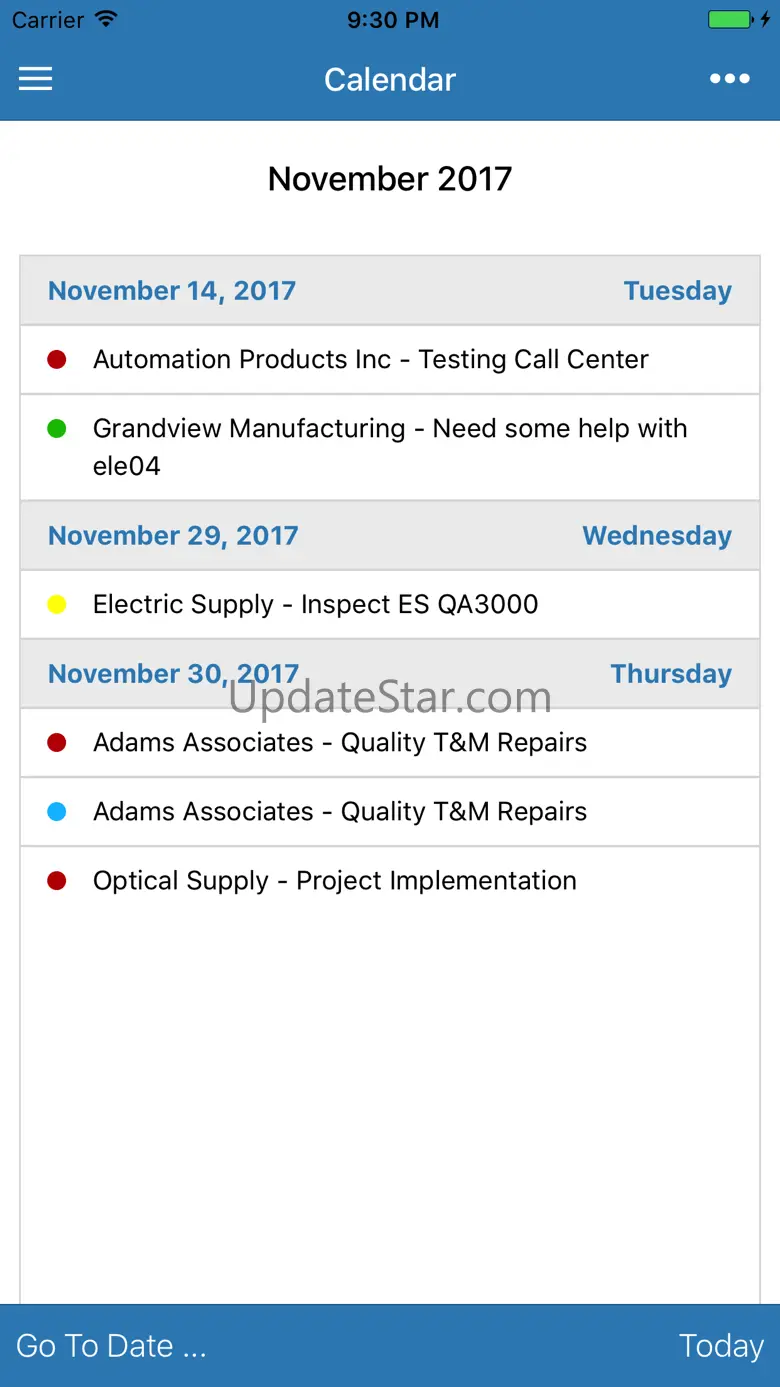780x1387 pixels.
Task: Open Grandview Manufacturing help request entry
Action: (x=390, y=447)
